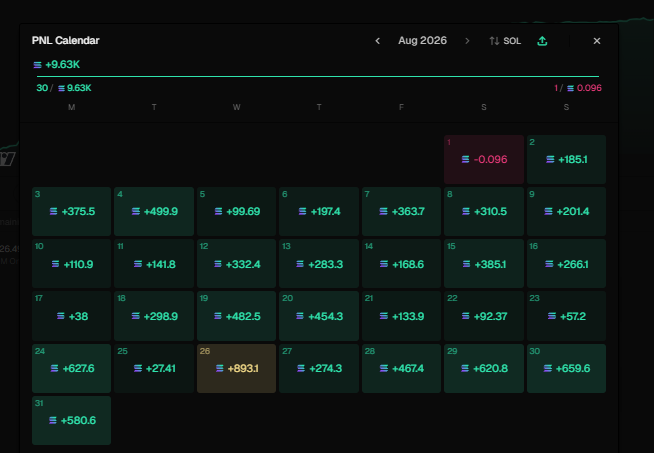Select day 3 cell showing +375.5
Screen dimensions: 654x453
(x=71, y=211)
